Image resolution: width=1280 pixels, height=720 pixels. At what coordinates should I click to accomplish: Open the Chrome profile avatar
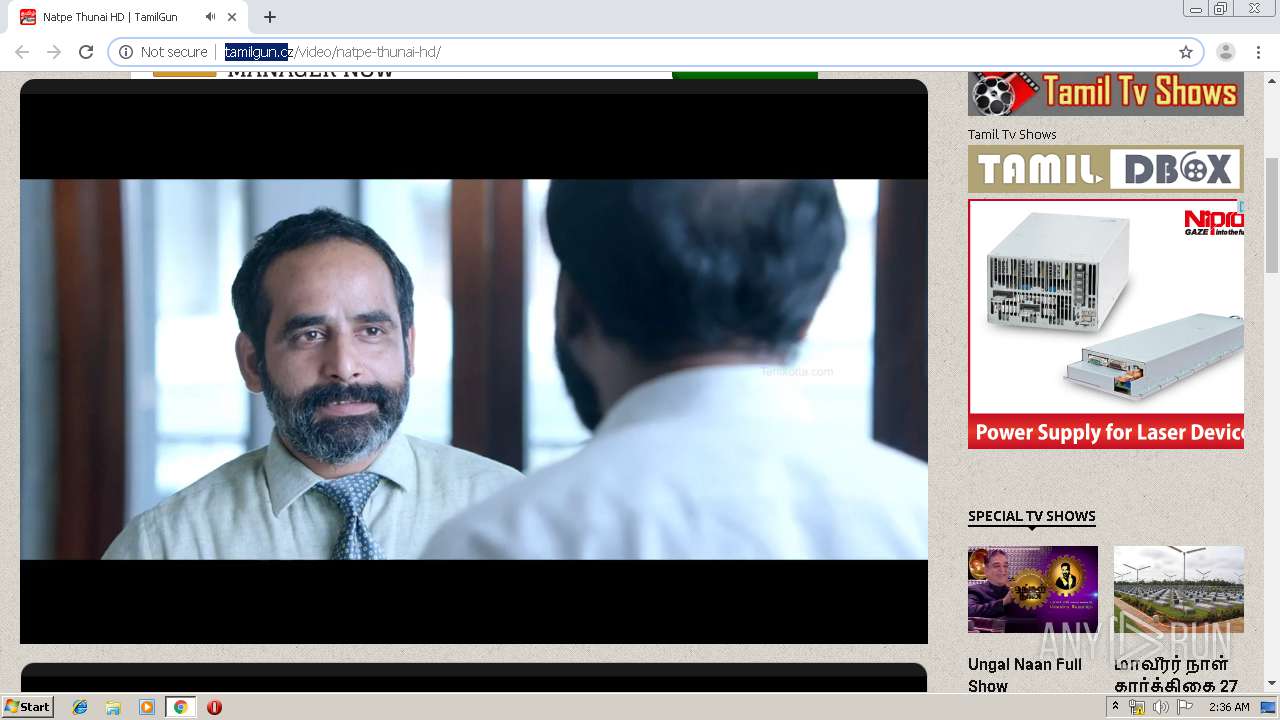pos(1226,52)
